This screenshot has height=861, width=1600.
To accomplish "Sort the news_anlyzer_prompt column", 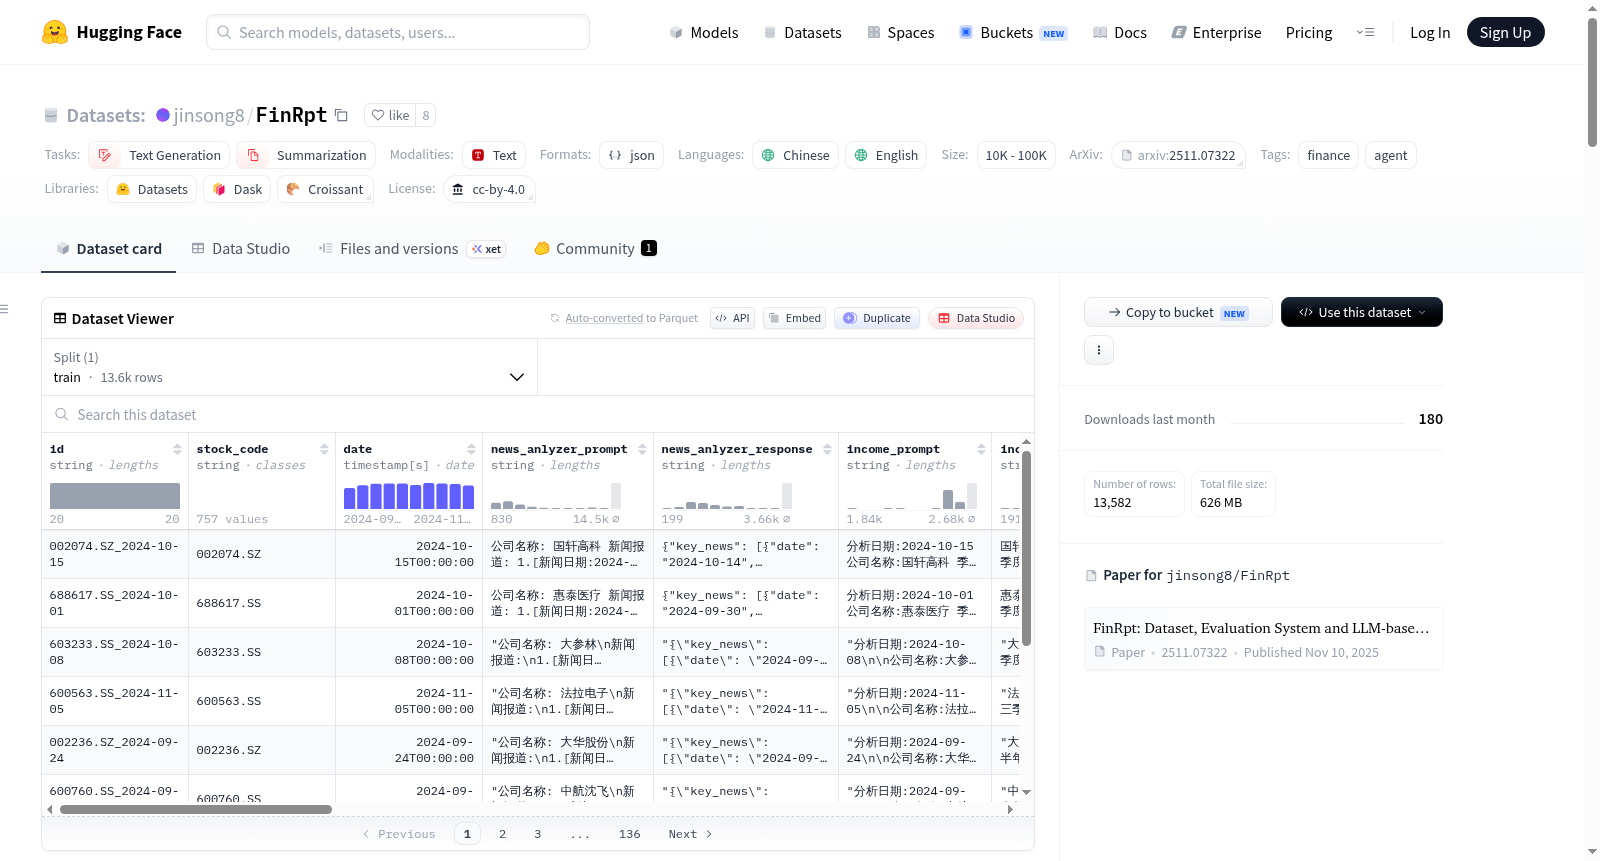I will point(642,449).
